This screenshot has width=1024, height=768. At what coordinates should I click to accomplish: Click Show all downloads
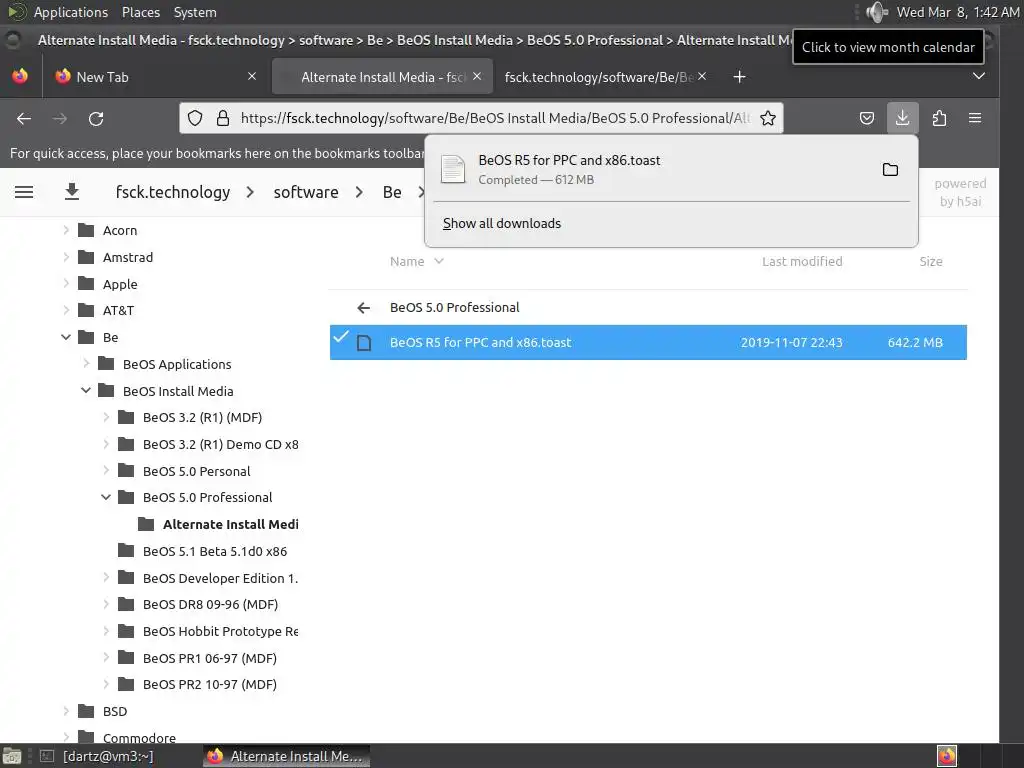tap(502, 223)
